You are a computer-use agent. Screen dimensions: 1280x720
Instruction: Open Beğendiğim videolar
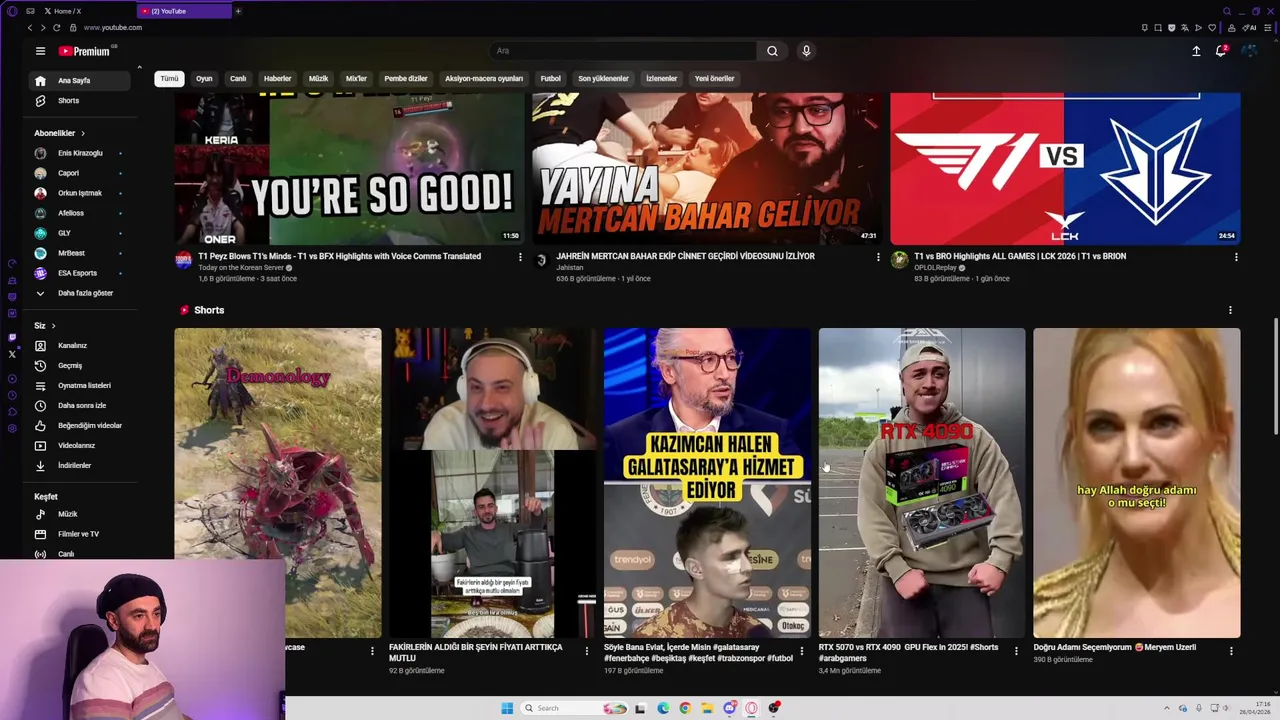pos(81,426)
